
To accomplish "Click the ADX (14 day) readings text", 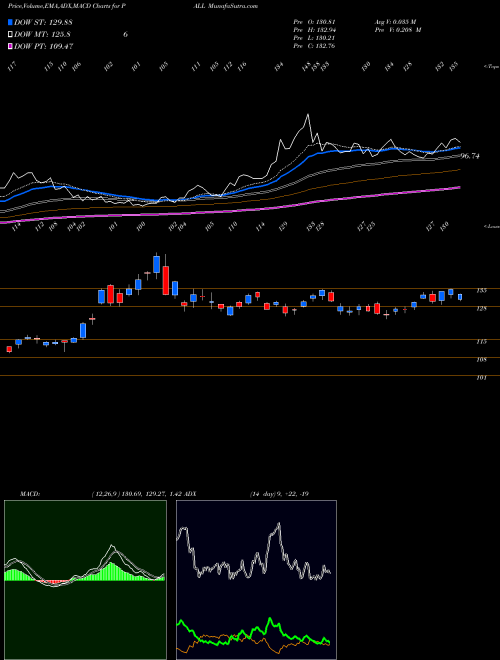I will pos(279,494).
